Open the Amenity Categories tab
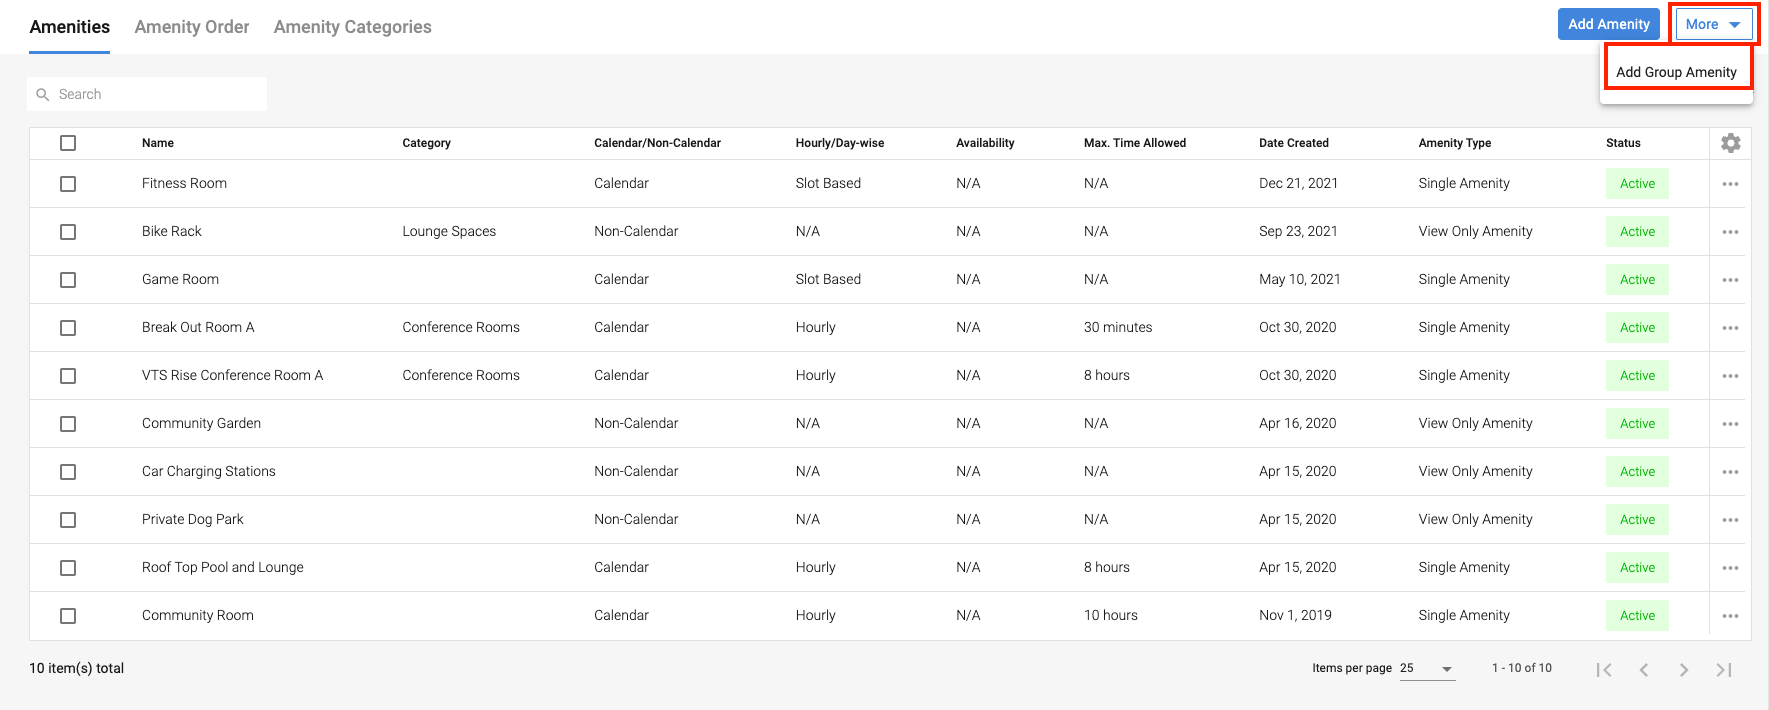This screenshot has width=1769, height=710. 352,27
